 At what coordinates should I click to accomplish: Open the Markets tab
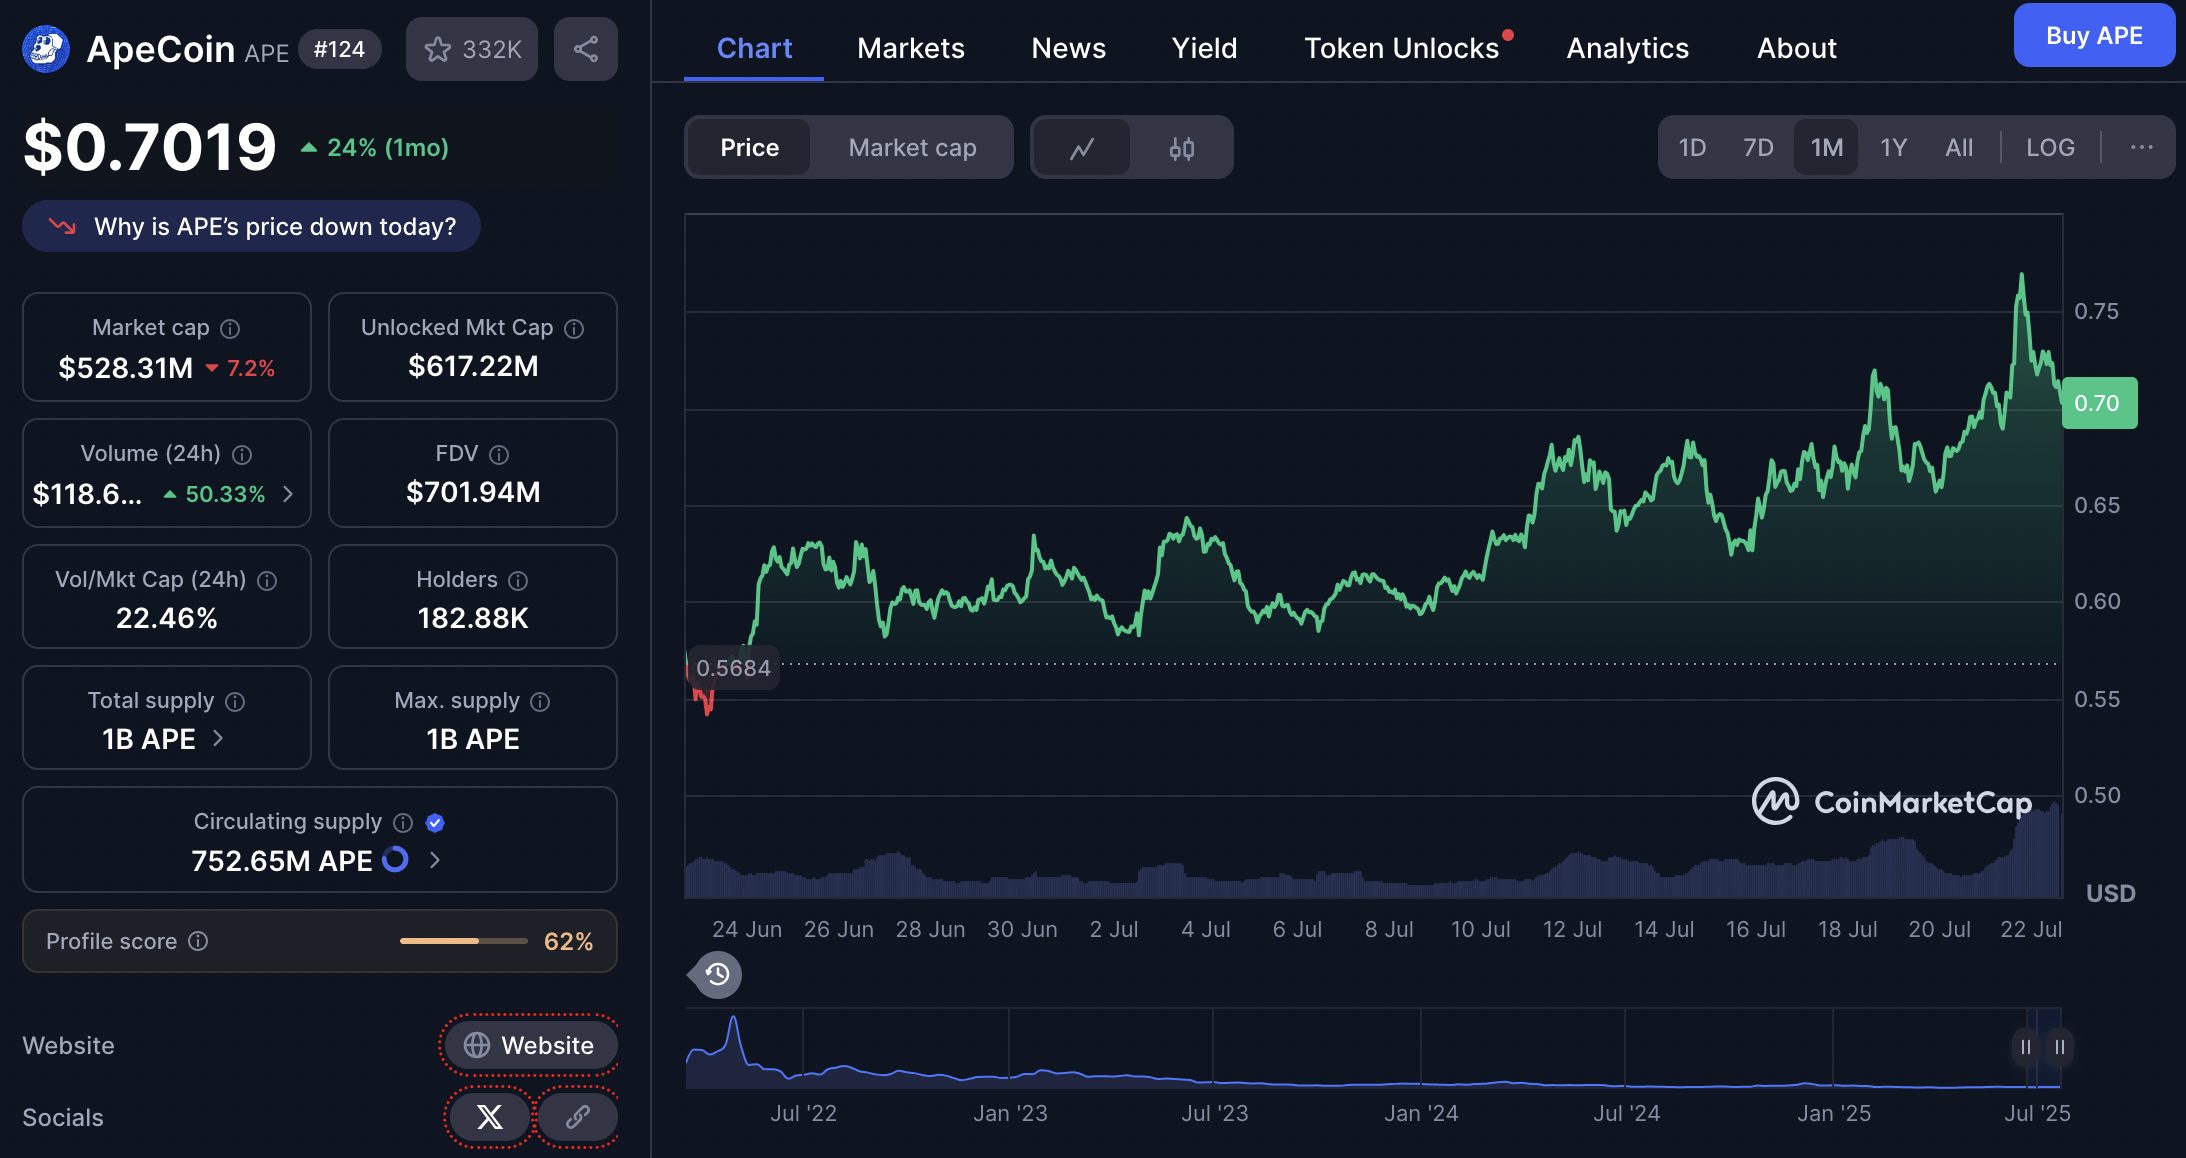[x=910, y=48]
